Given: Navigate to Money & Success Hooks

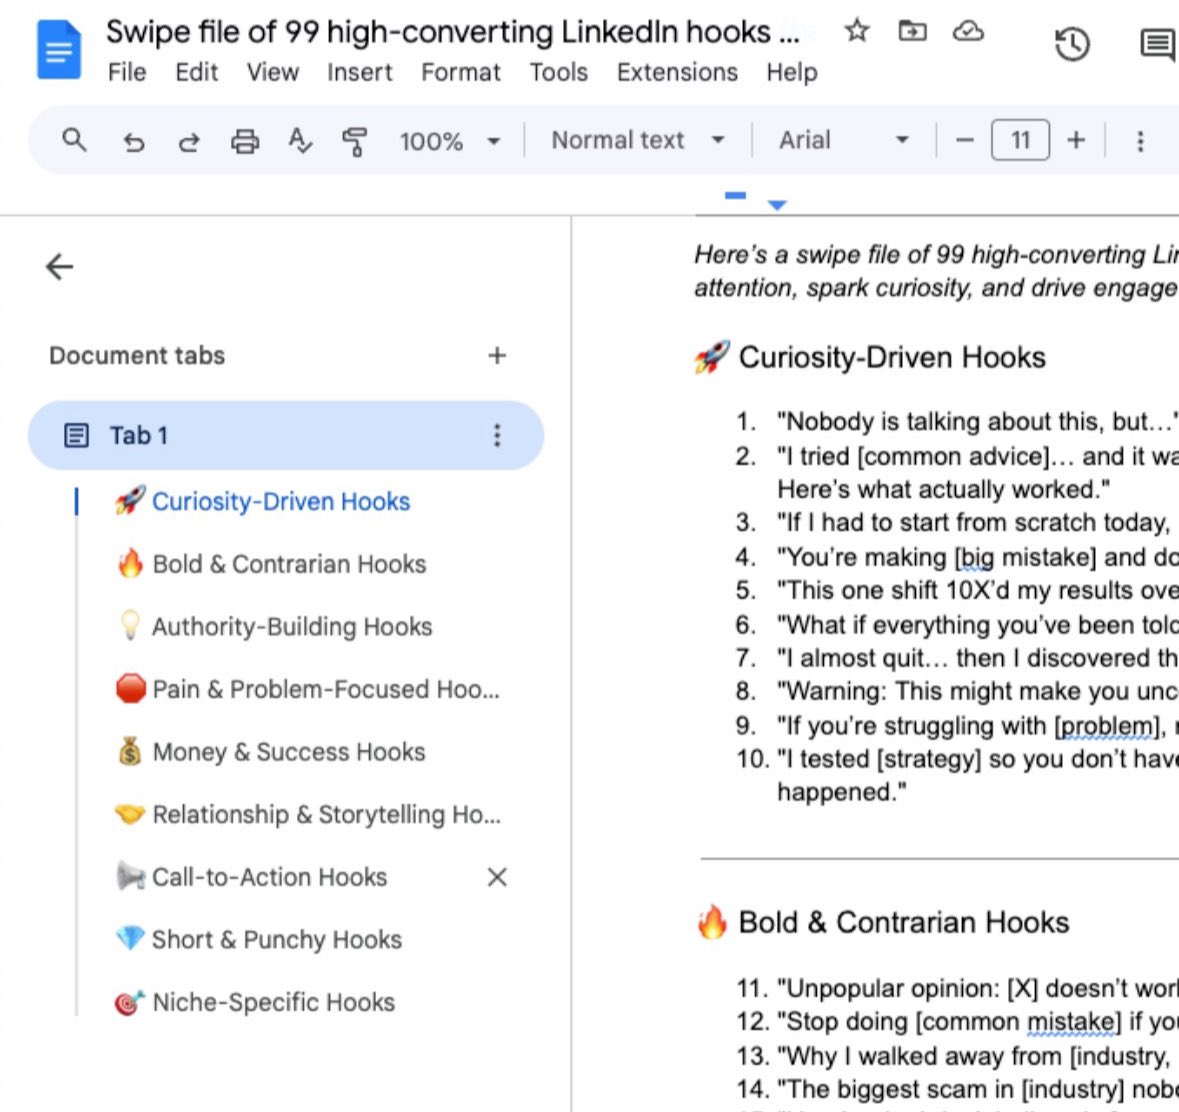Looking at the screenshot, I should point(288,751).
